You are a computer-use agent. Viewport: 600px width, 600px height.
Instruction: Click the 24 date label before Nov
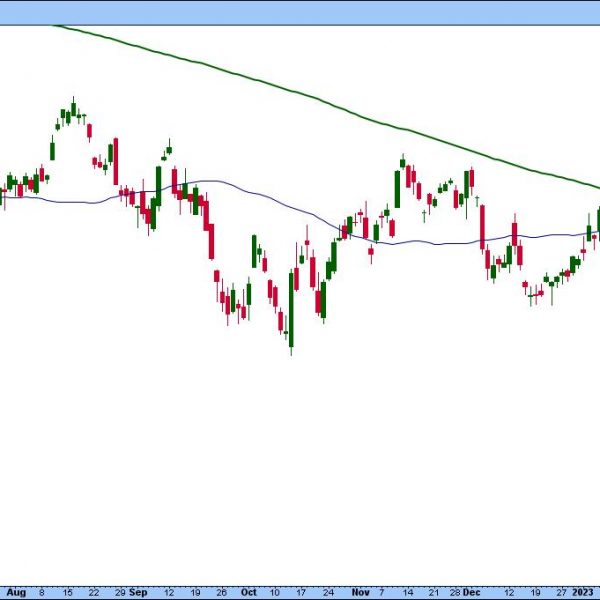[328, 592]
